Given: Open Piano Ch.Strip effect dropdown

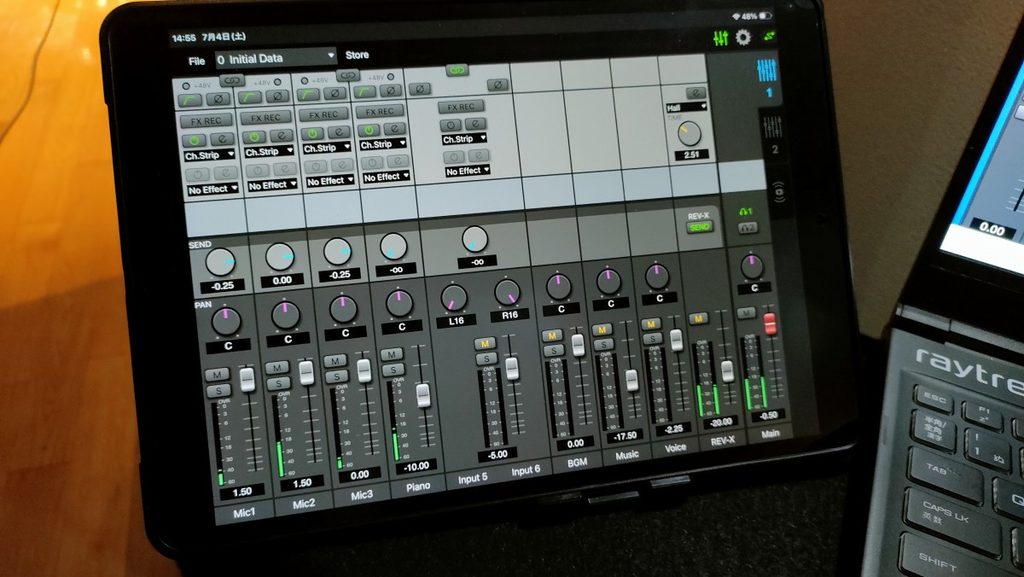Looking at the screenshot, I should (x=383, y=145).
